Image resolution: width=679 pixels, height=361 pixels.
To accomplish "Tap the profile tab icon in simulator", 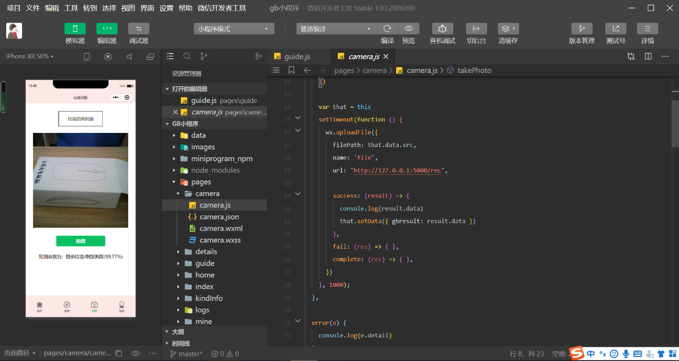I will click(122, 306).
